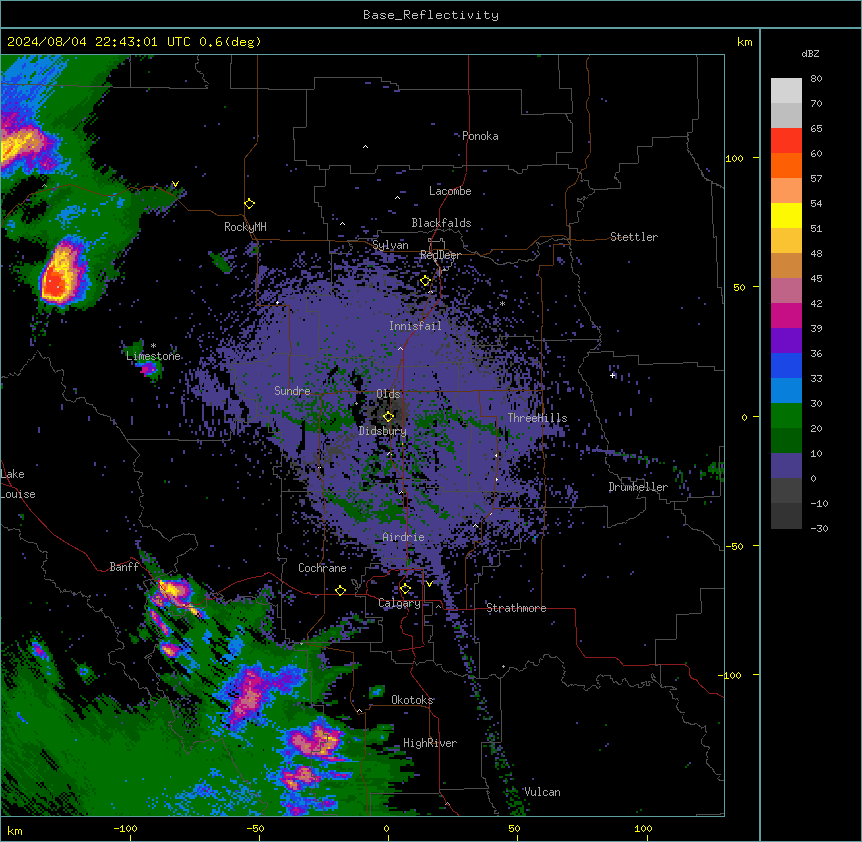
Task: Click the dBZ legend heading
Action: pos(810,53)
